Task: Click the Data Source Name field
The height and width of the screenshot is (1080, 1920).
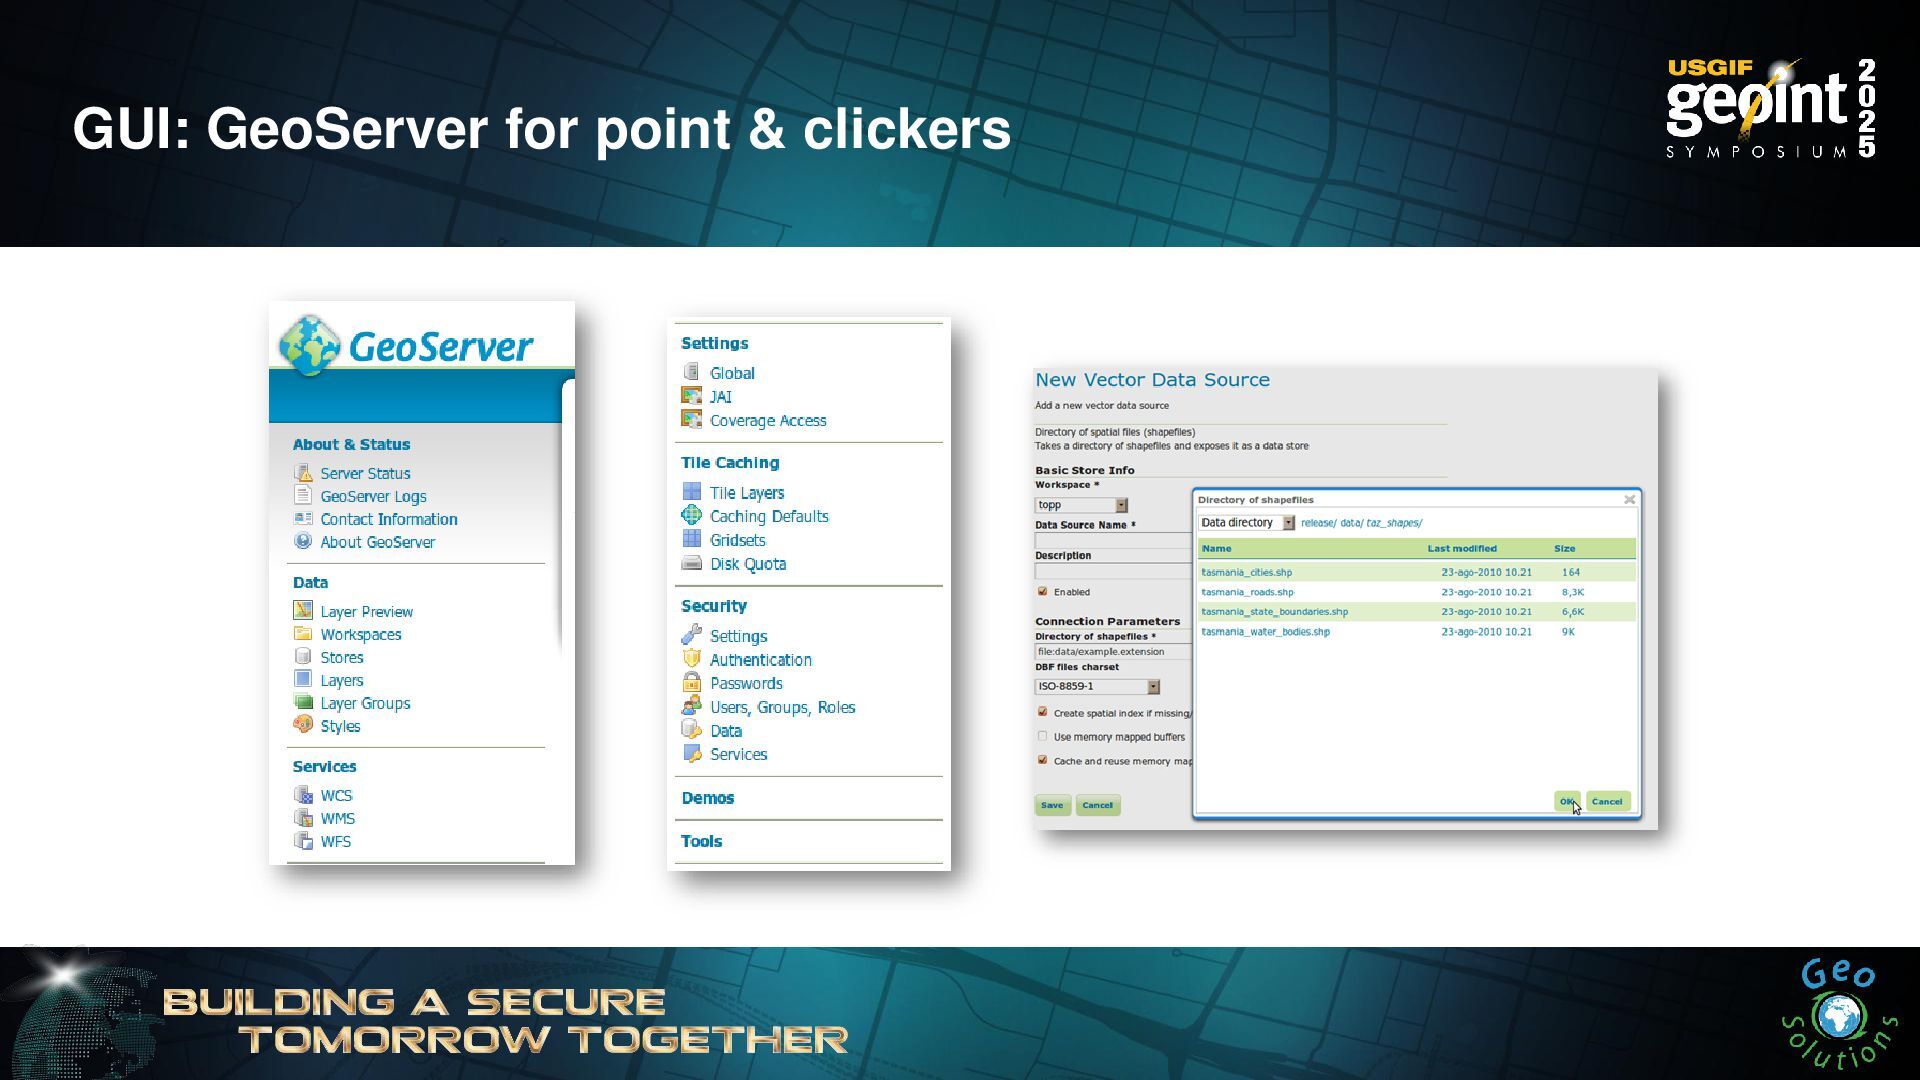Action: tap(1112, 540)
